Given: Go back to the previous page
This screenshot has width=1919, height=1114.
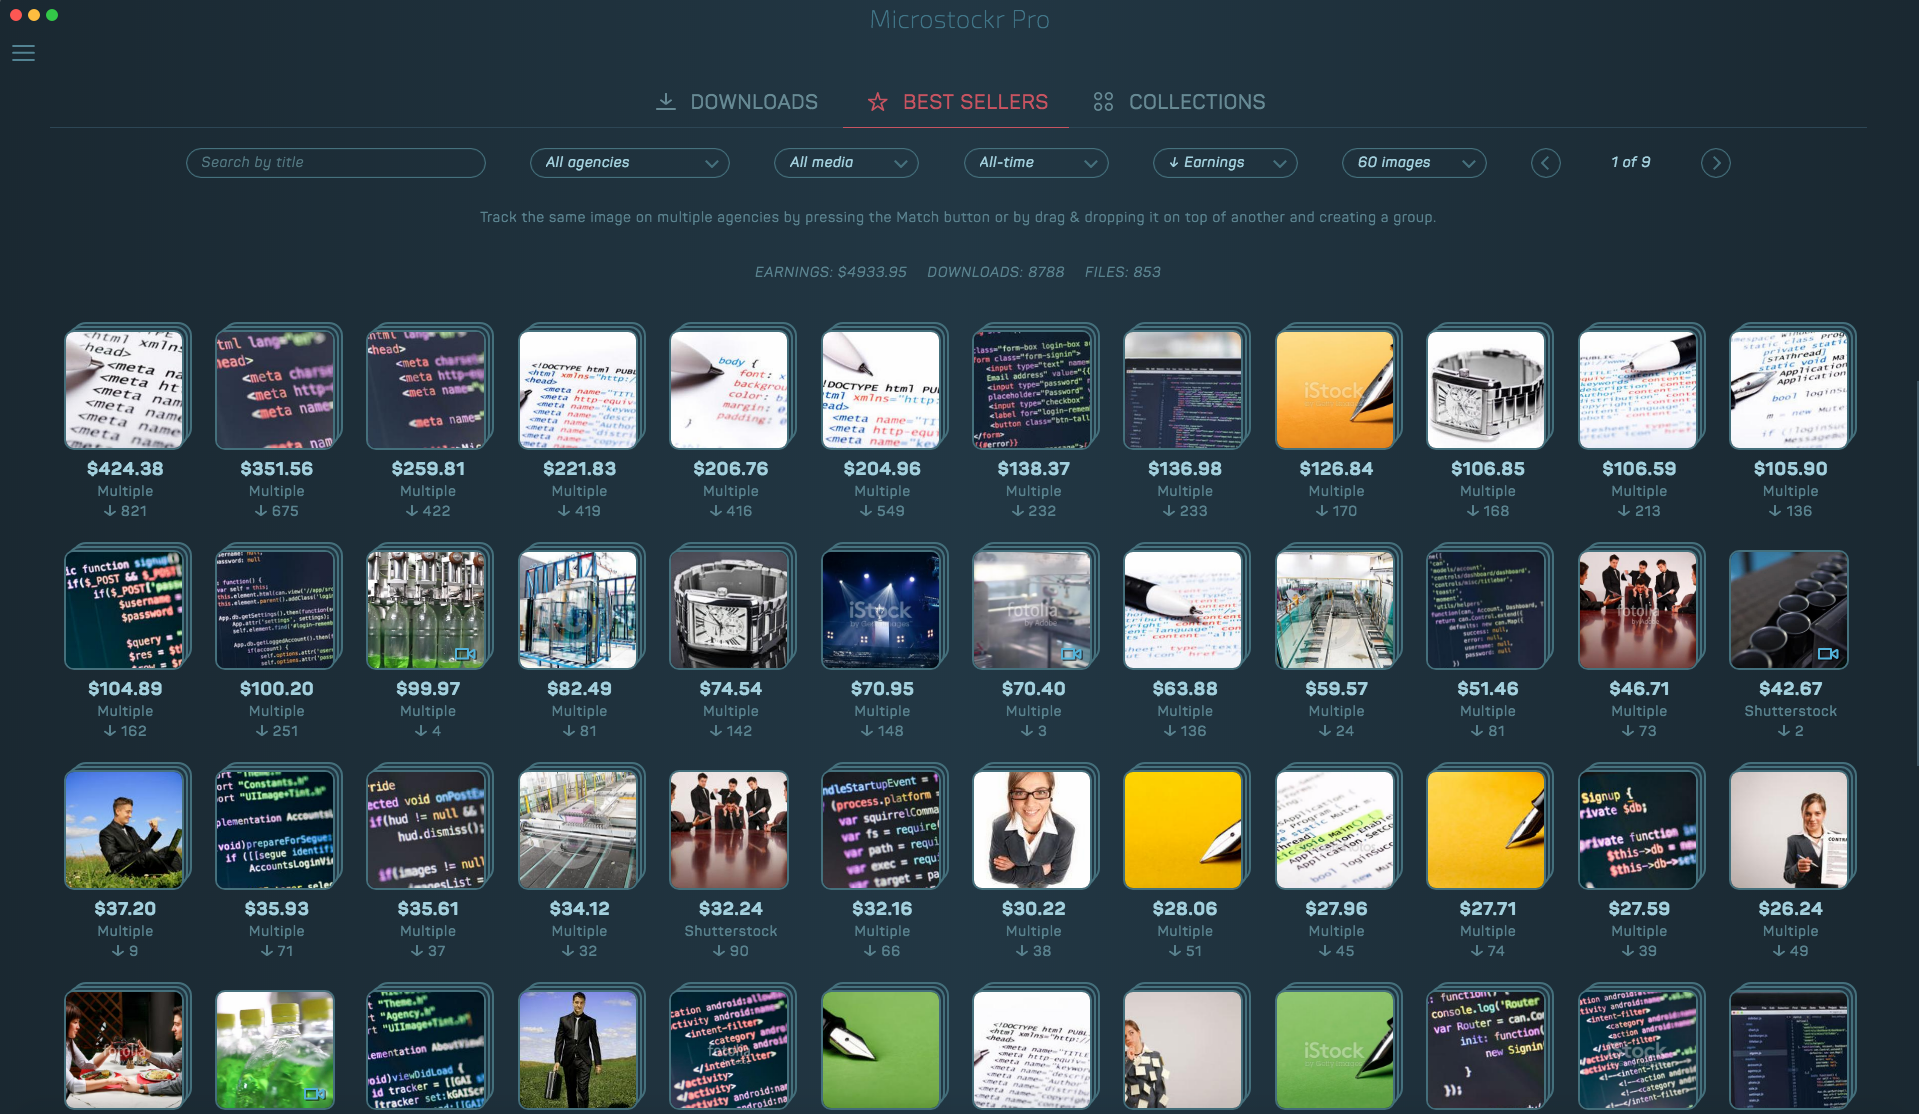Looking at the screenshot, I should pyautogui.click(x=1545, y=162).
